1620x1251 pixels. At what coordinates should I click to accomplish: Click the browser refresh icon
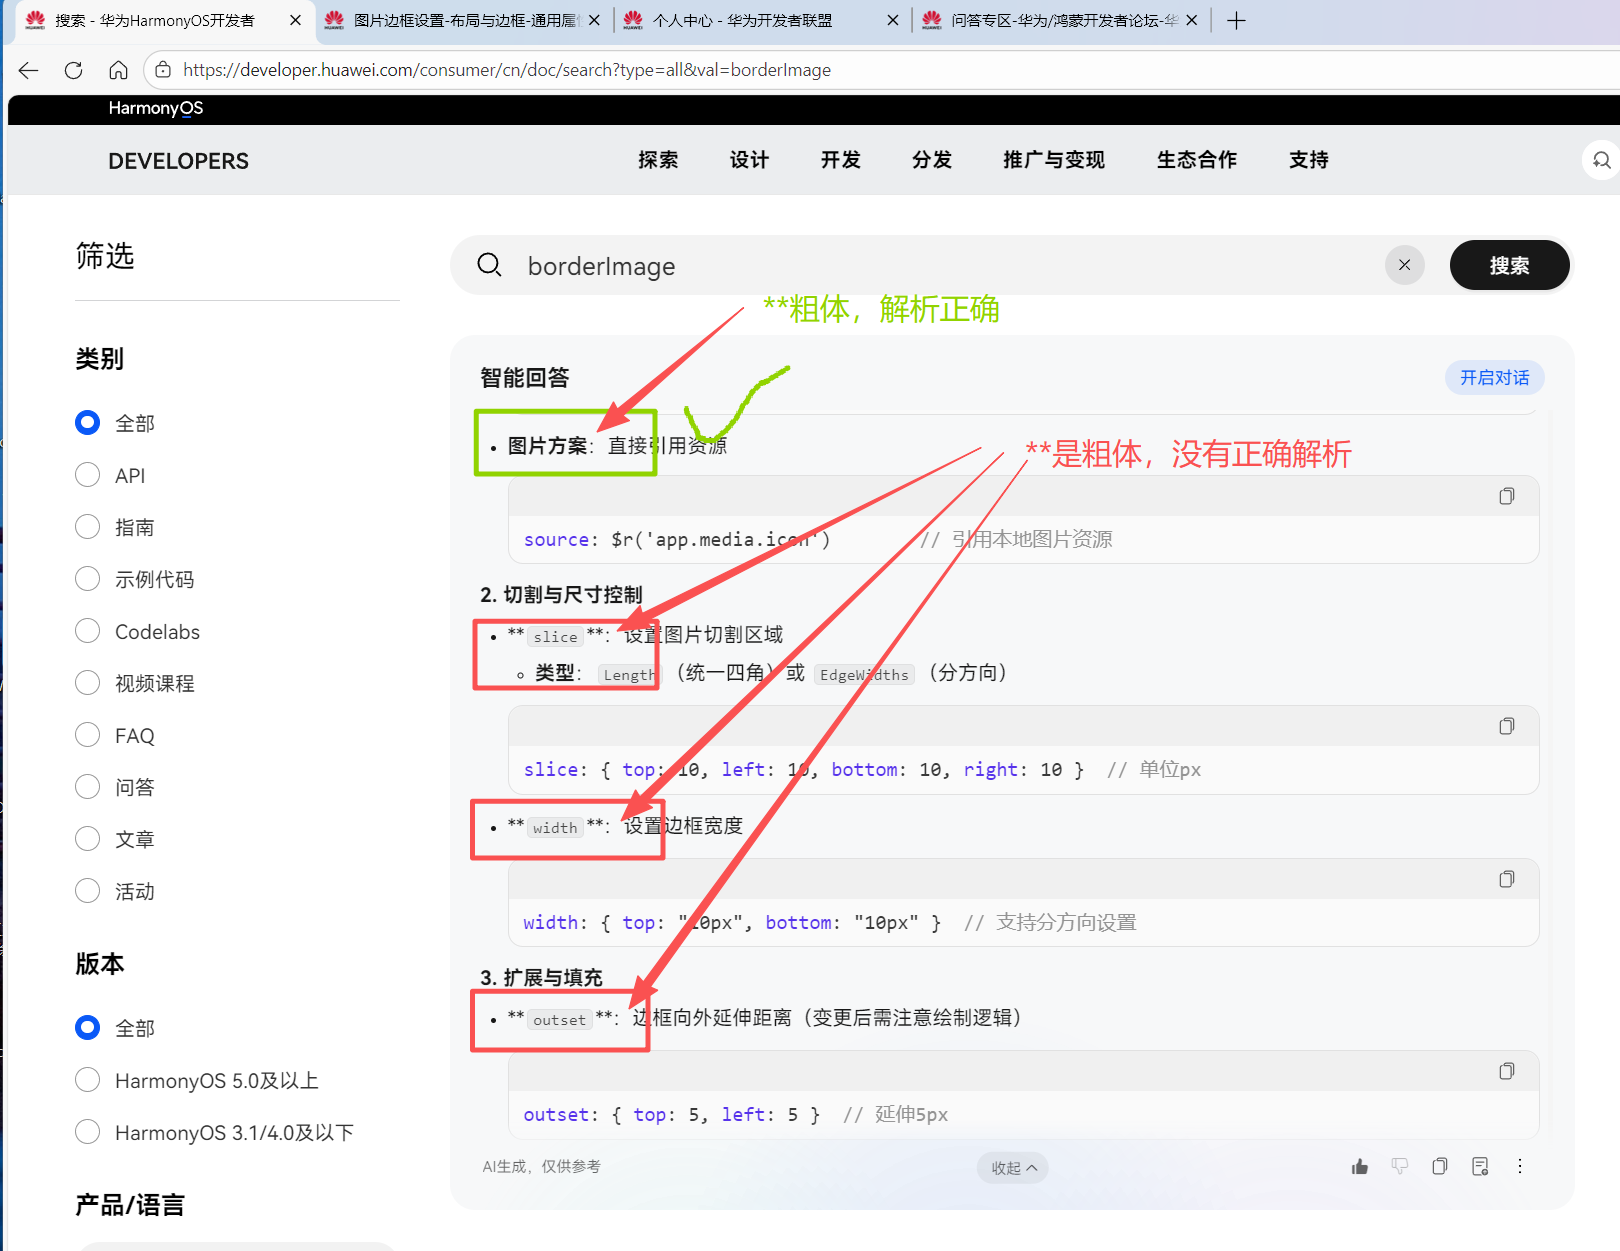pos(73,70)
